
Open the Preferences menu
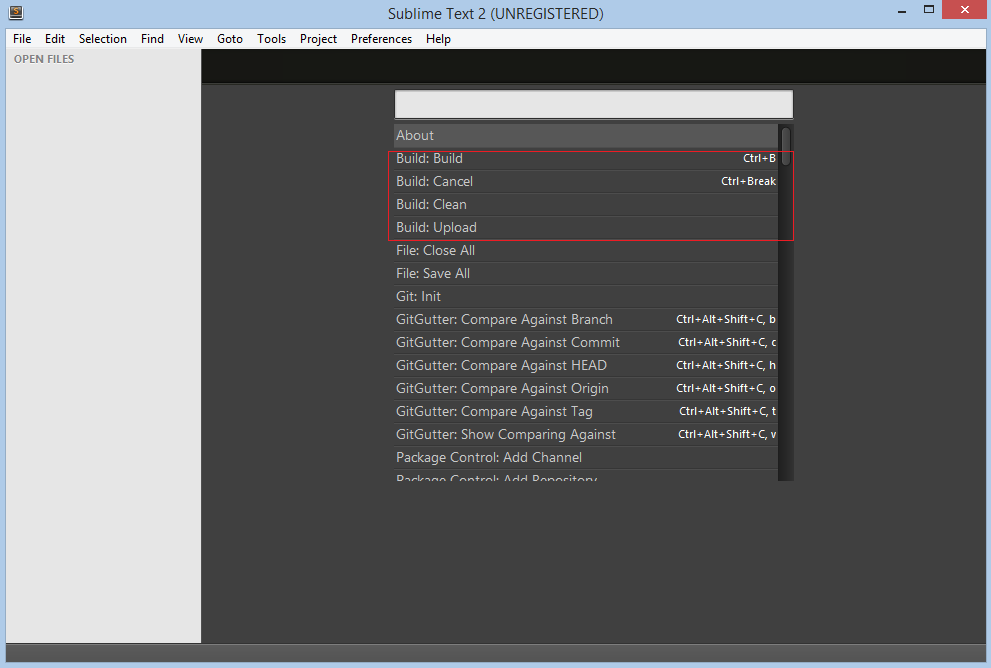381,39
